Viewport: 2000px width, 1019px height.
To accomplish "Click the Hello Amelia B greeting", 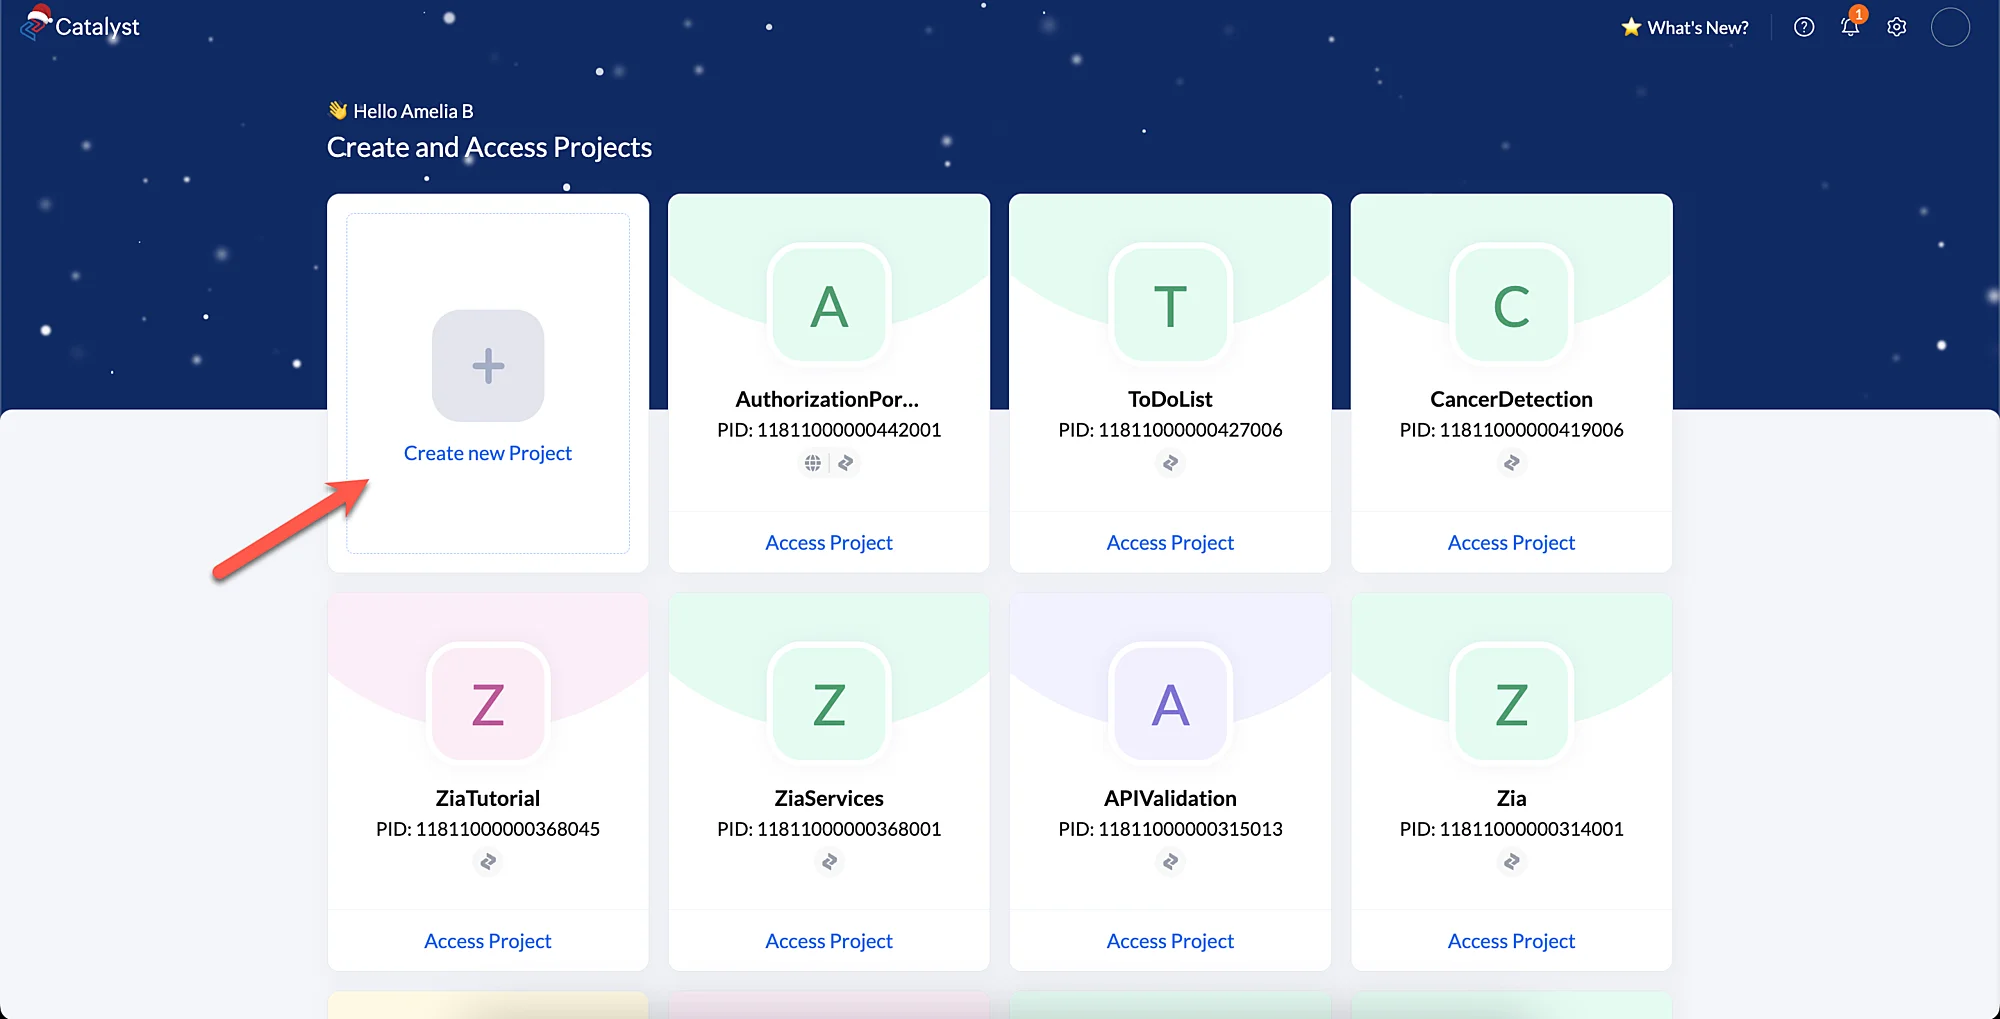I will click(x=413, y=111).
